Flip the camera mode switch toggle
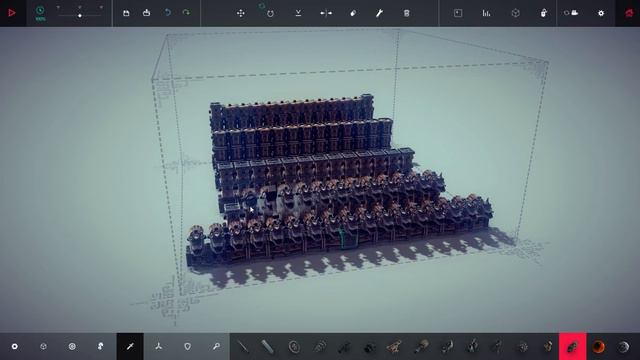This screenshot has width=640, height=360. click(x=571, y=13)
